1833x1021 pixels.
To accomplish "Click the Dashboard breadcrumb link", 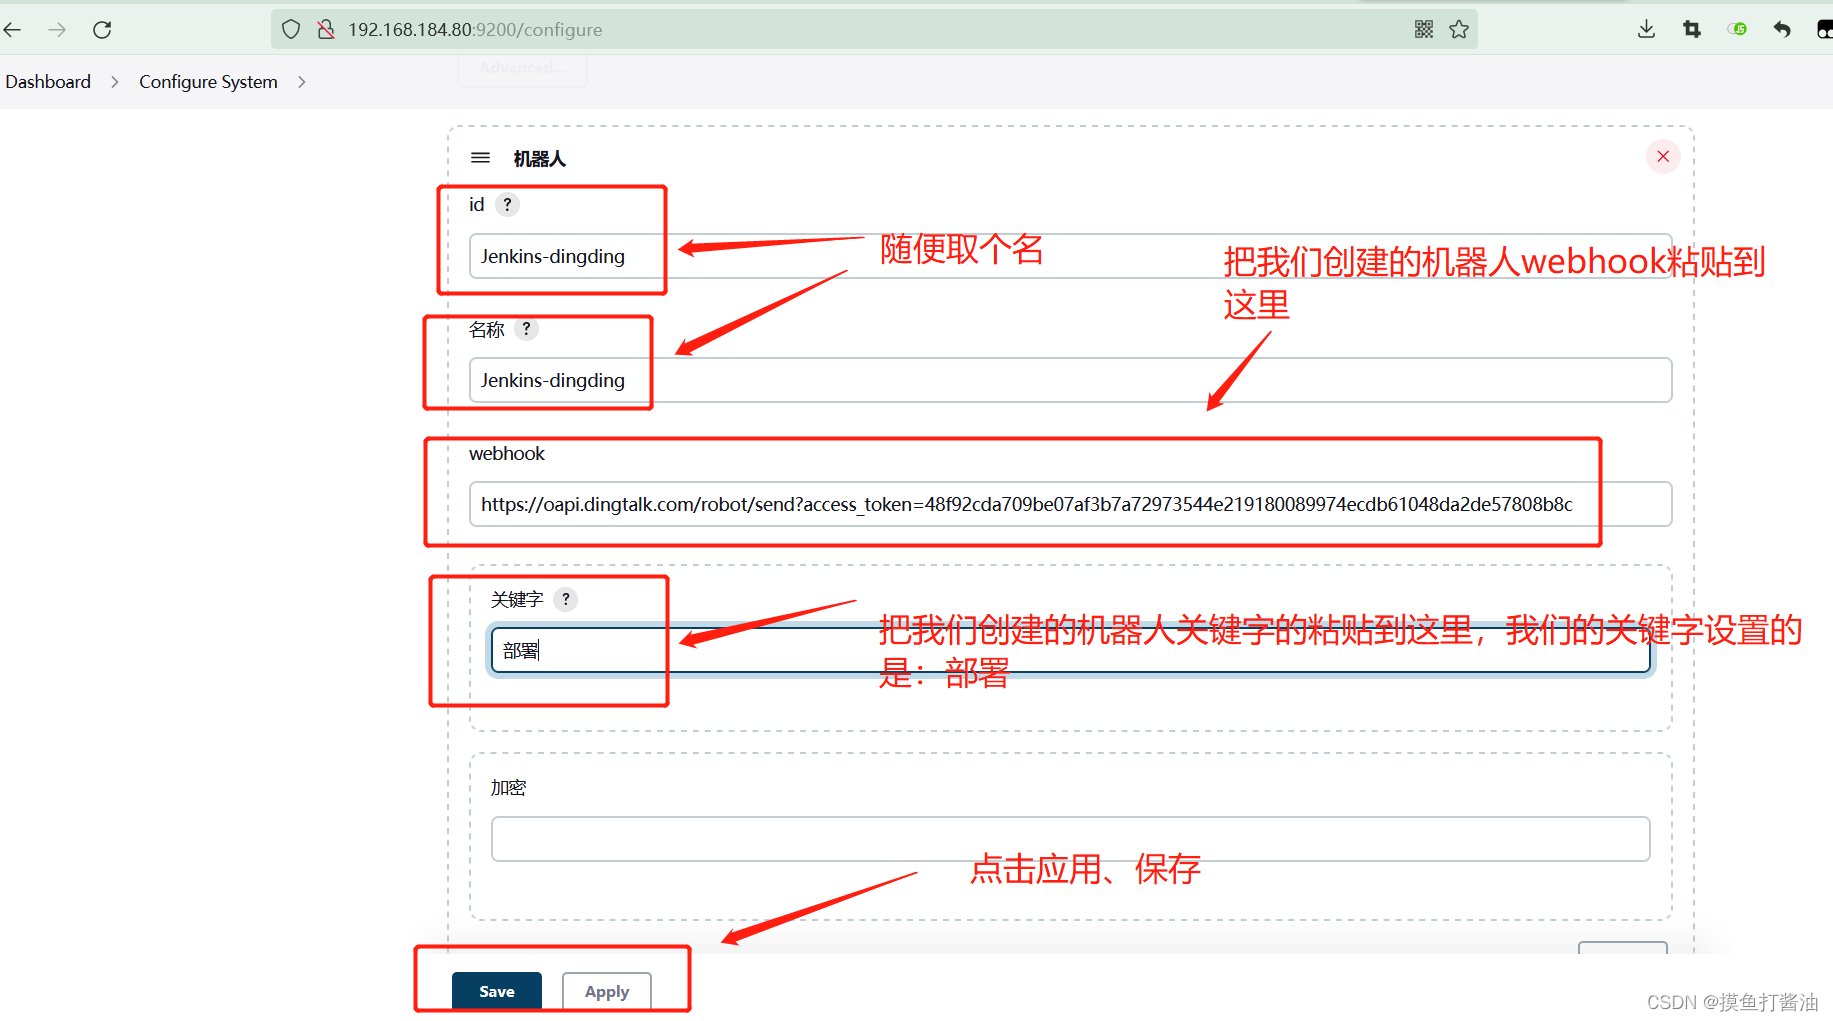I will pos(48,82).
